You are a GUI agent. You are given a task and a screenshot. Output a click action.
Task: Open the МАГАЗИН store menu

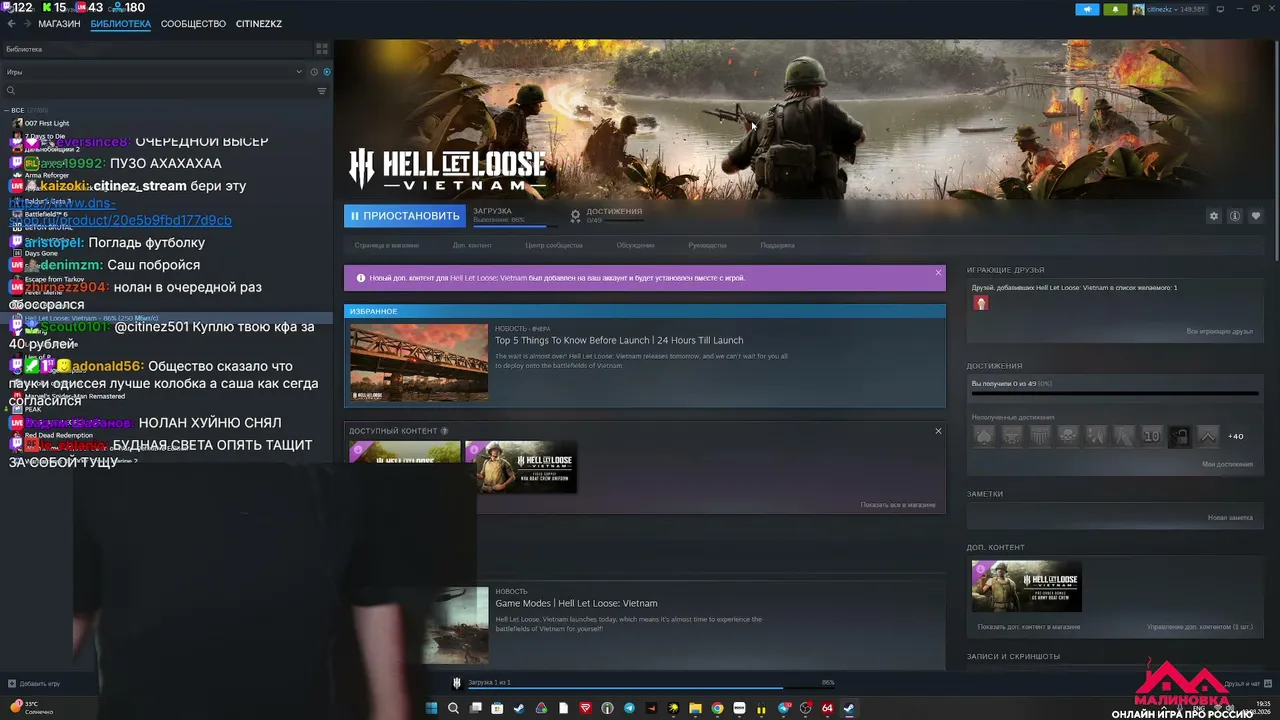(x=59, y=23)
